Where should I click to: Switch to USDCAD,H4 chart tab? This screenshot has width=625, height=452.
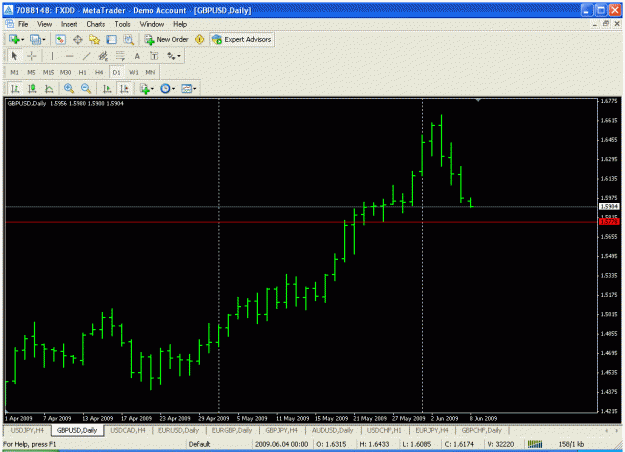[128, 430]
